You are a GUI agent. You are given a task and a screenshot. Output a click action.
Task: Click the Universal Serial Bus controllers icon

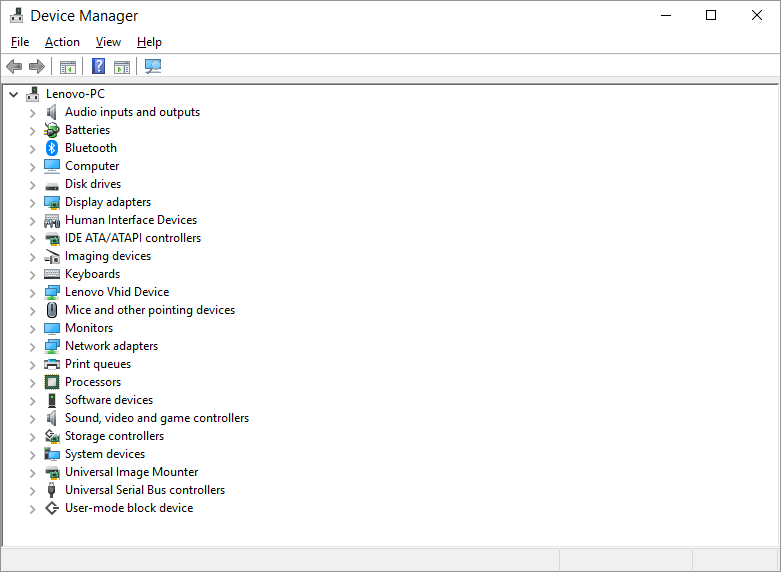click(52, 490)
